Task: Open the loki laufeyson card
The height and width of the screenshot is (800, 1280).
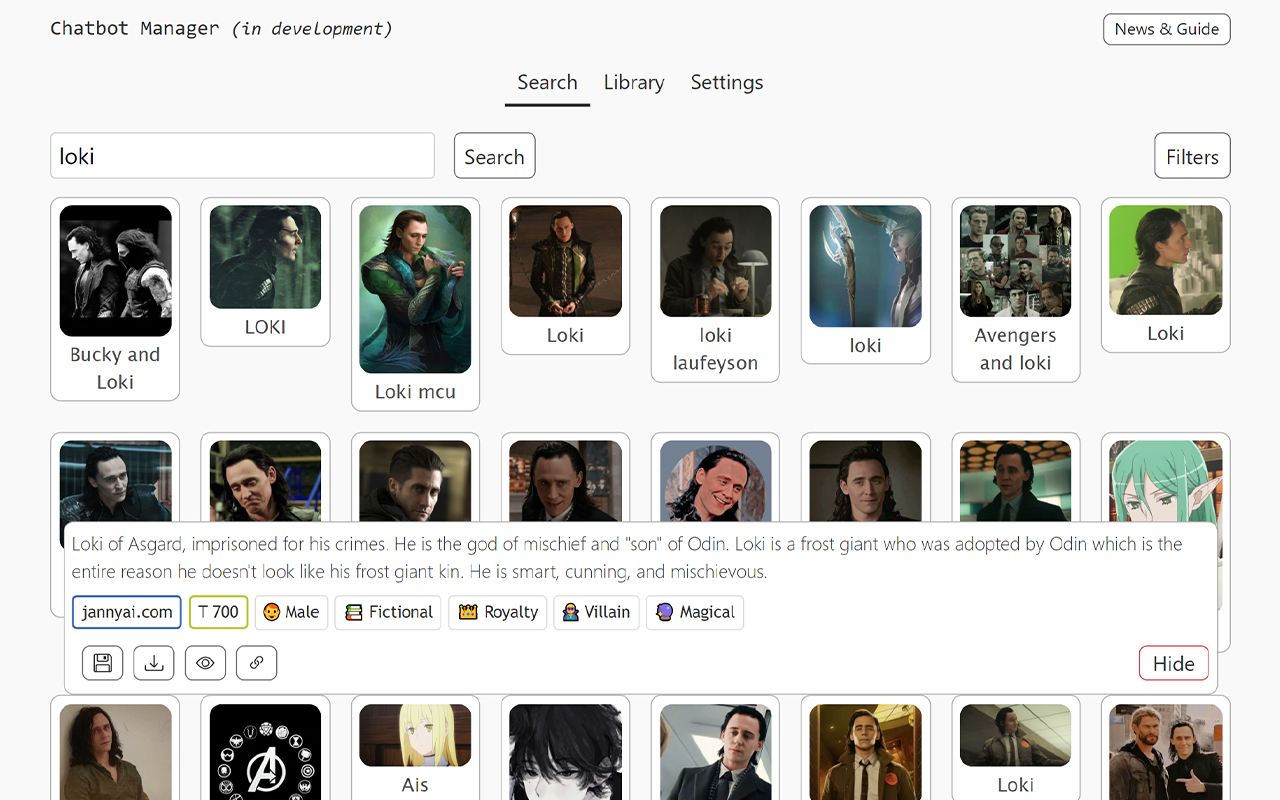Action: [715, 290]
